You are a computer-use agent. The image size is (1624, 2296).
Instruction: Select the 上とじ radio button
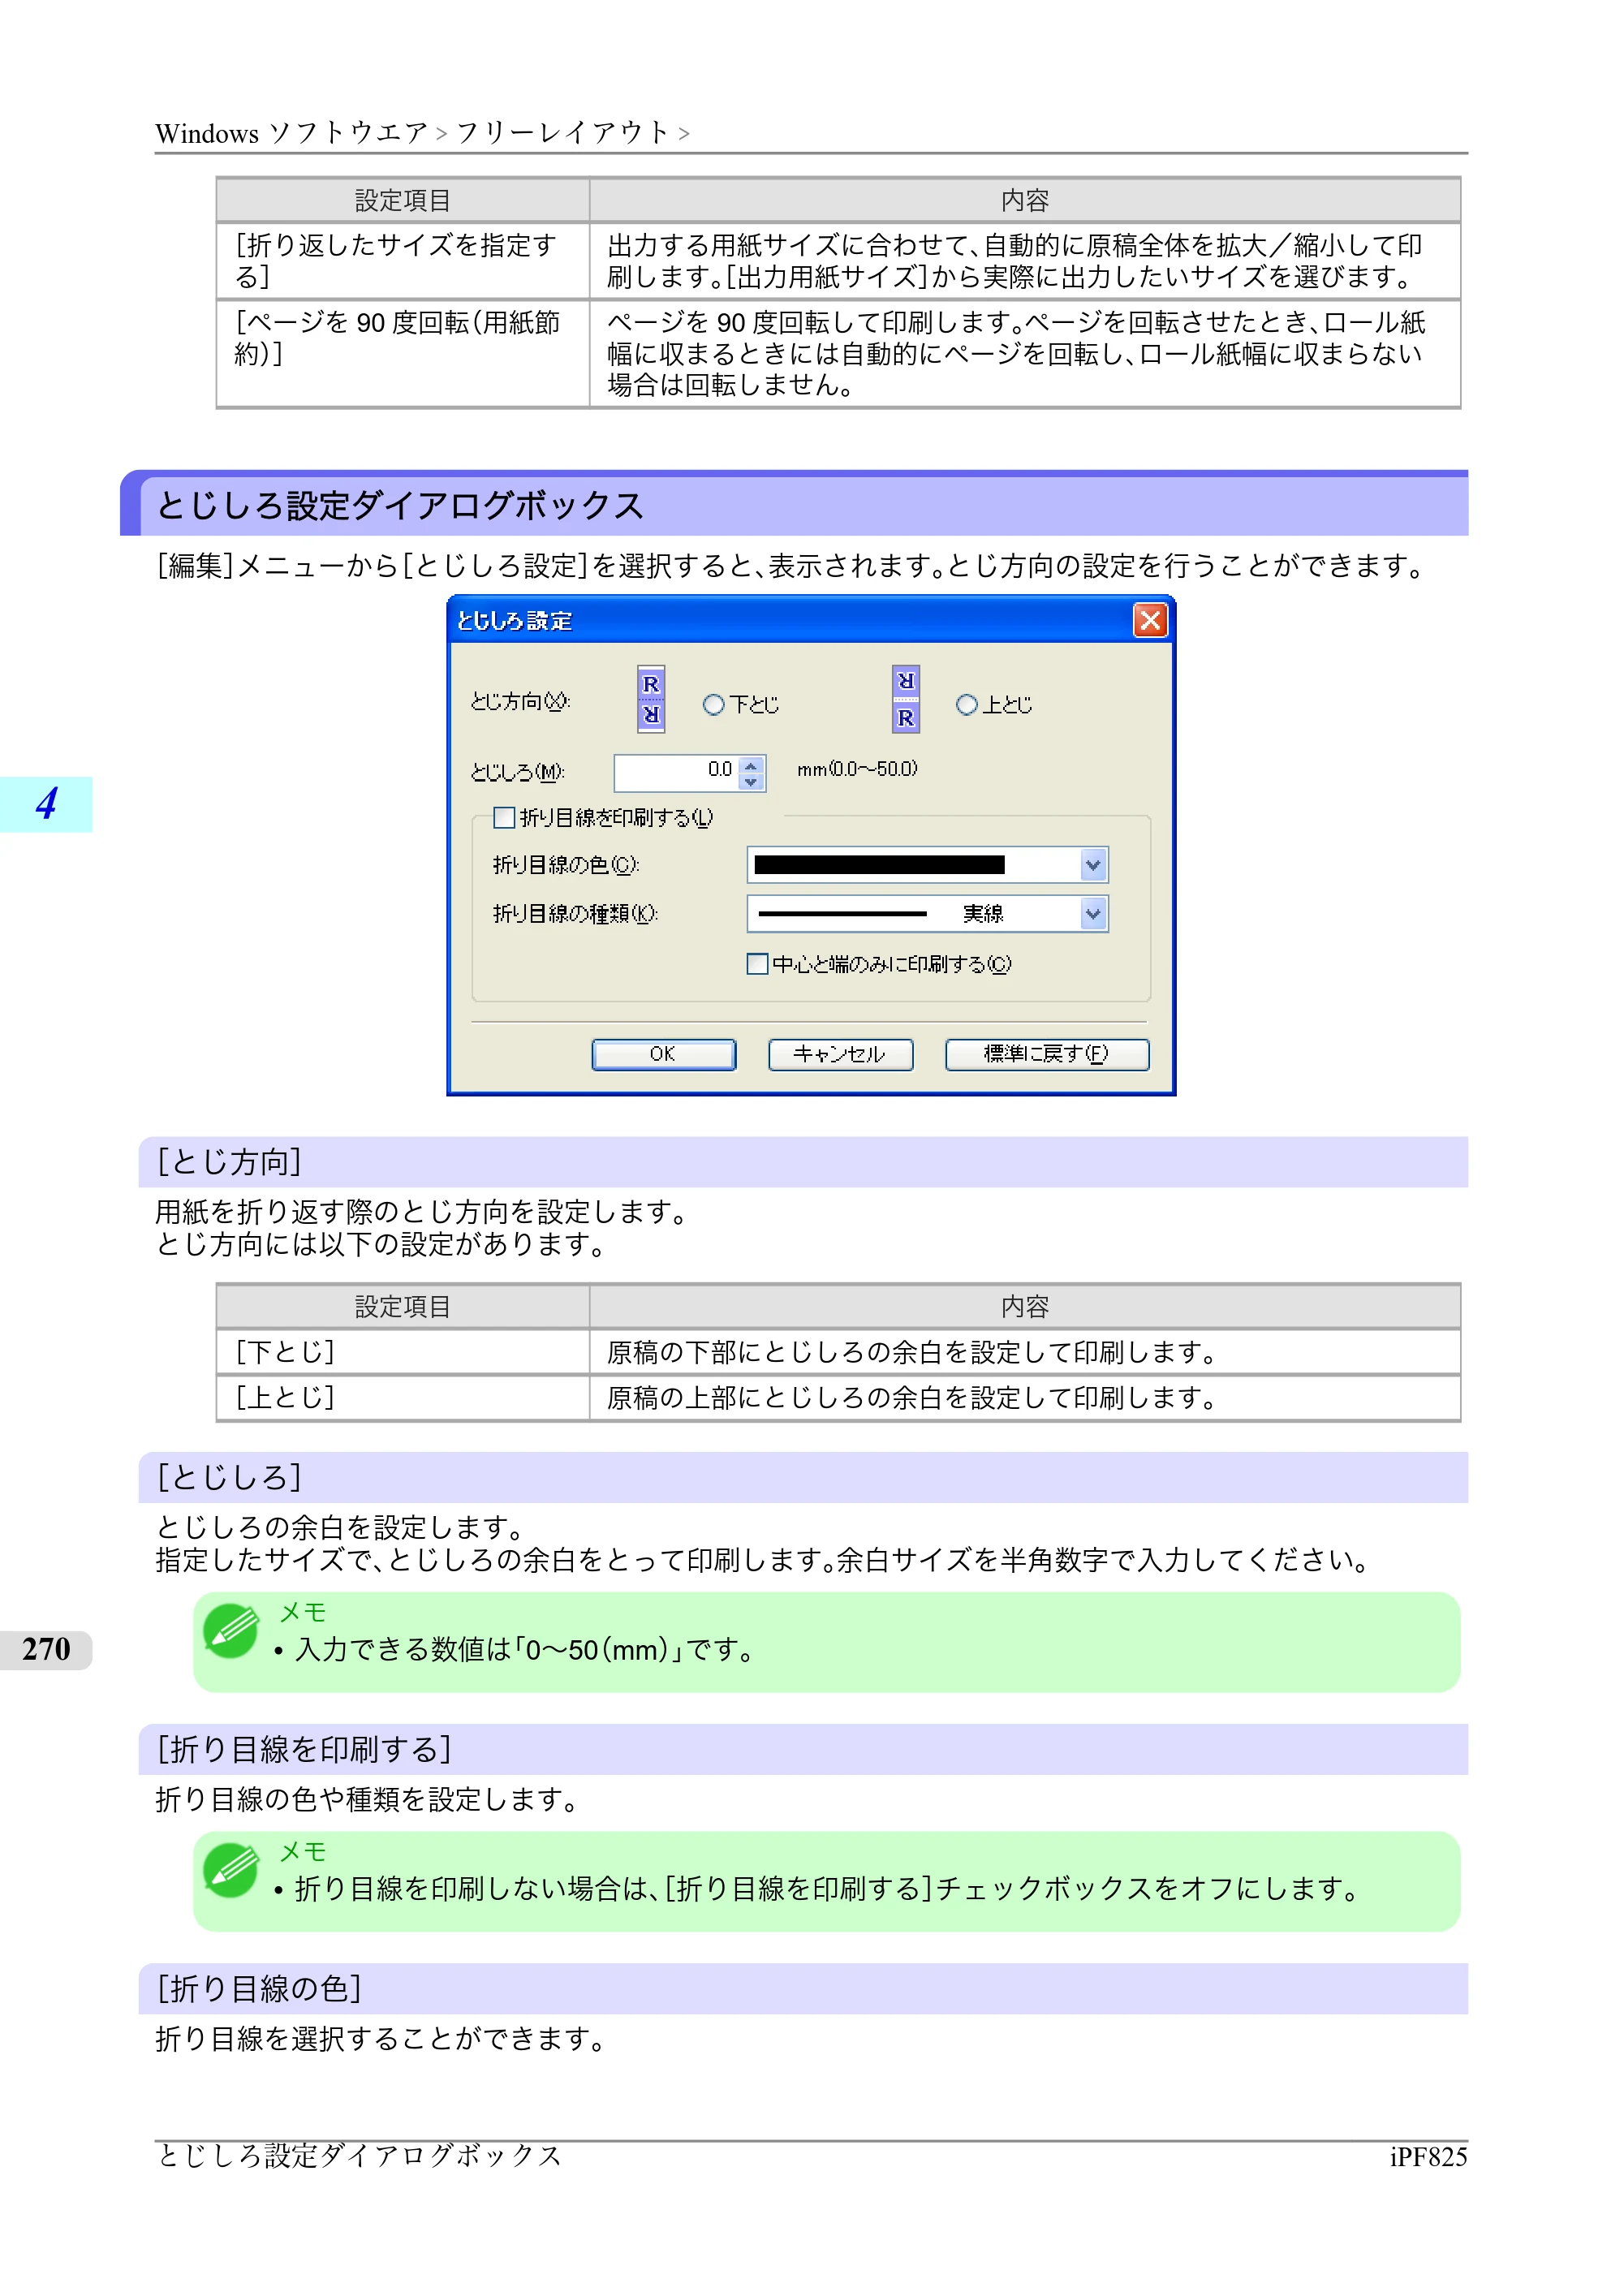click(x=966, y=705)
